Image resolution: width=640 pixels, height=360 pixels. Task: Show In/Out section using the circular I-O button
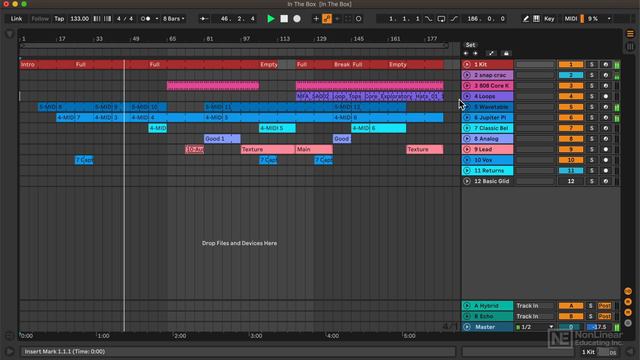pos(628,291)
